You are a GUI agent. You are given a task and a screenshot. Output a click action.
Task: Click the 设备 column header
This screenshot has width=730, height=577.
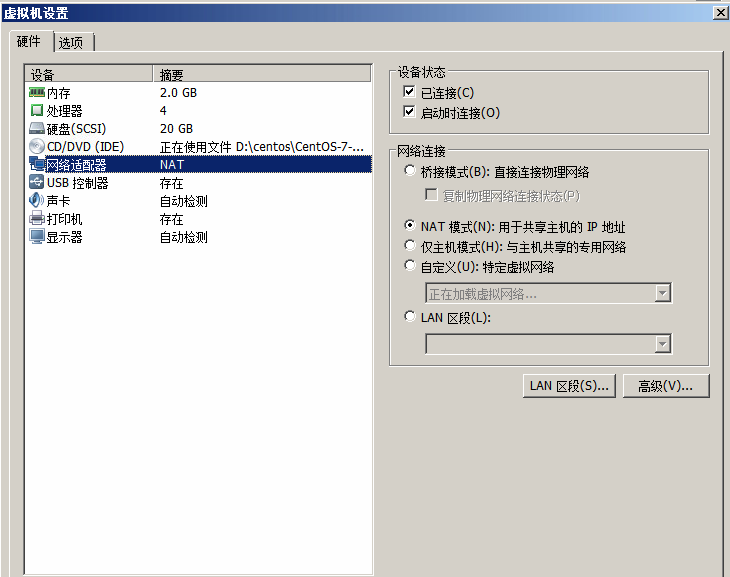click(x=88, y=74)
